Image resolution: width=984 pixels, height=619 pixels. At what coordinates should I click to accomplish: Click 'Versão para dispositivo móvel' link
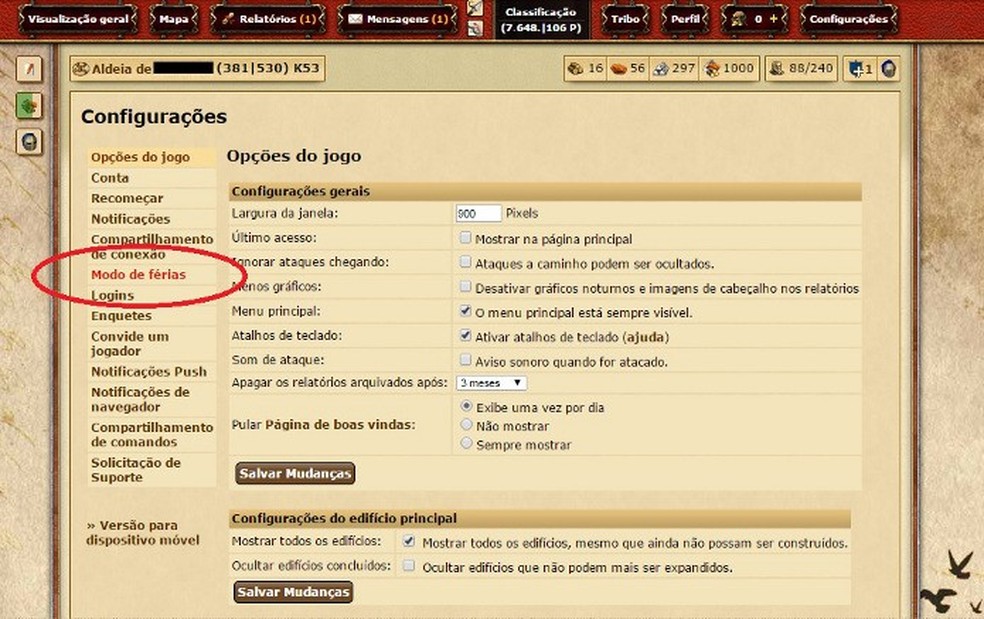pos(142,532)
